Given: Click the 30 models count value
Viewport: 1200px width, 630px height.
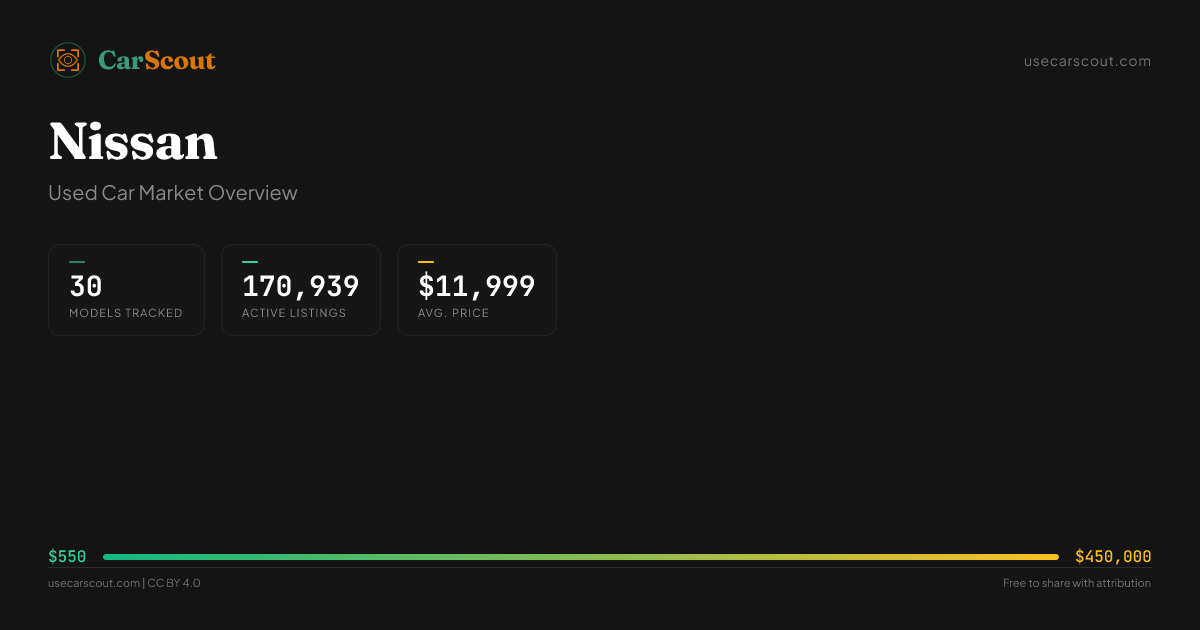Looking at the screenshot, I should 86,287.
